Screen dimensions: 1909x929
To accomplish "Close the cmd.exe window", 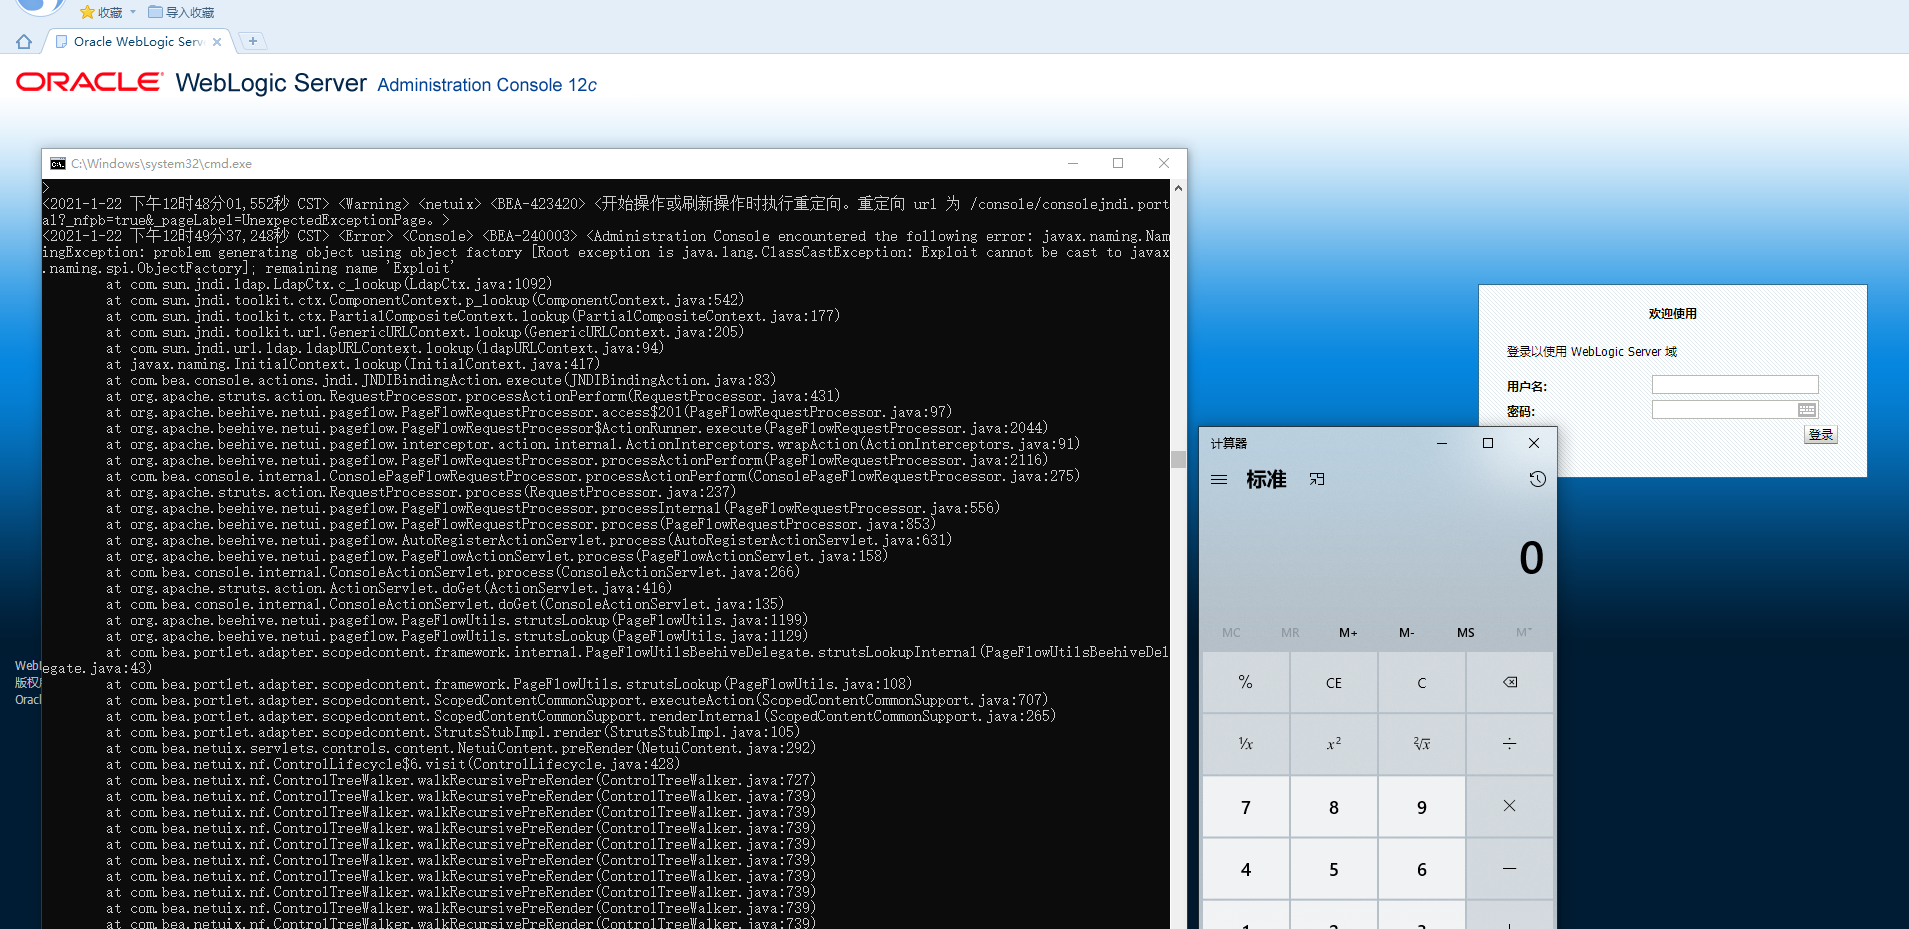I will point(1164,163).
